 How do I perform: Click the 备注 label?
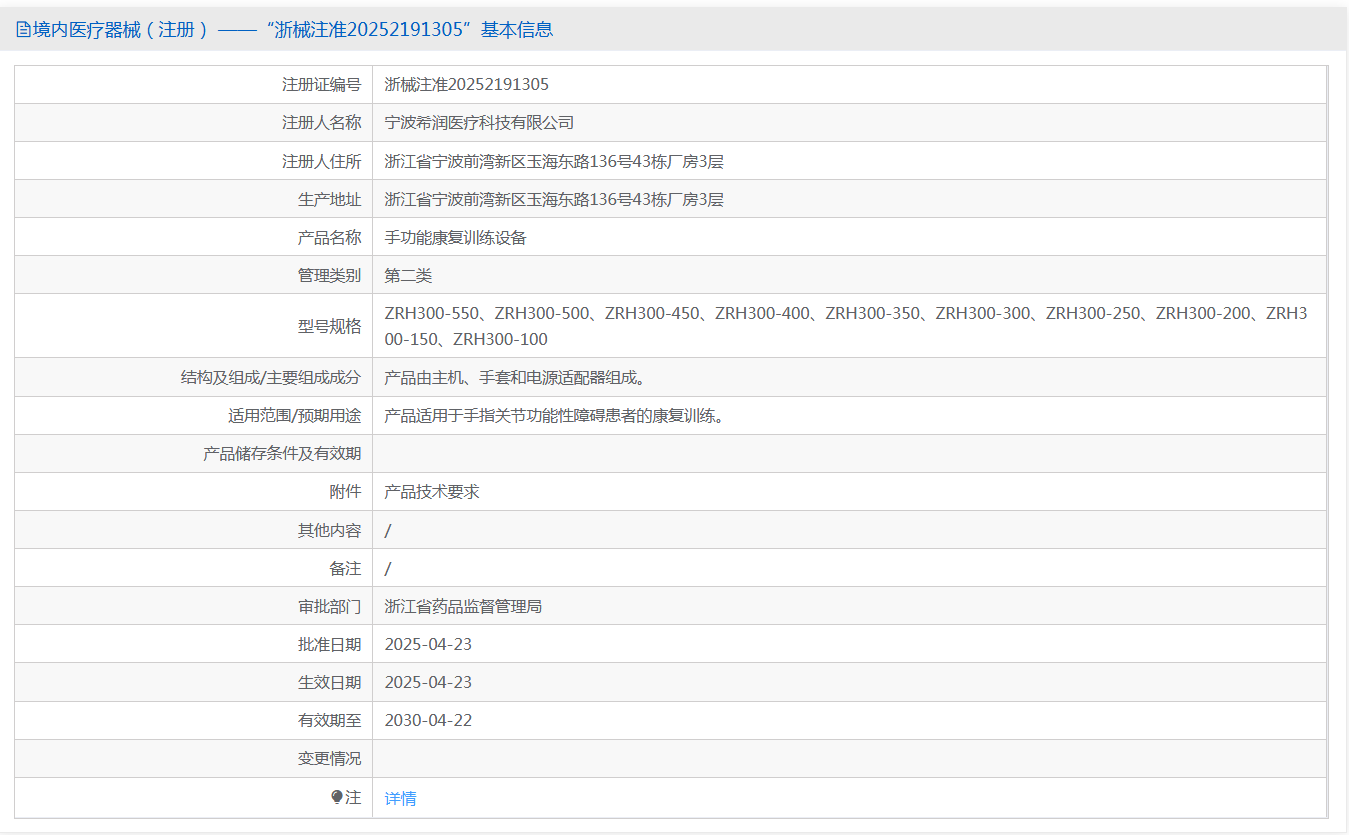coord(345,568)
